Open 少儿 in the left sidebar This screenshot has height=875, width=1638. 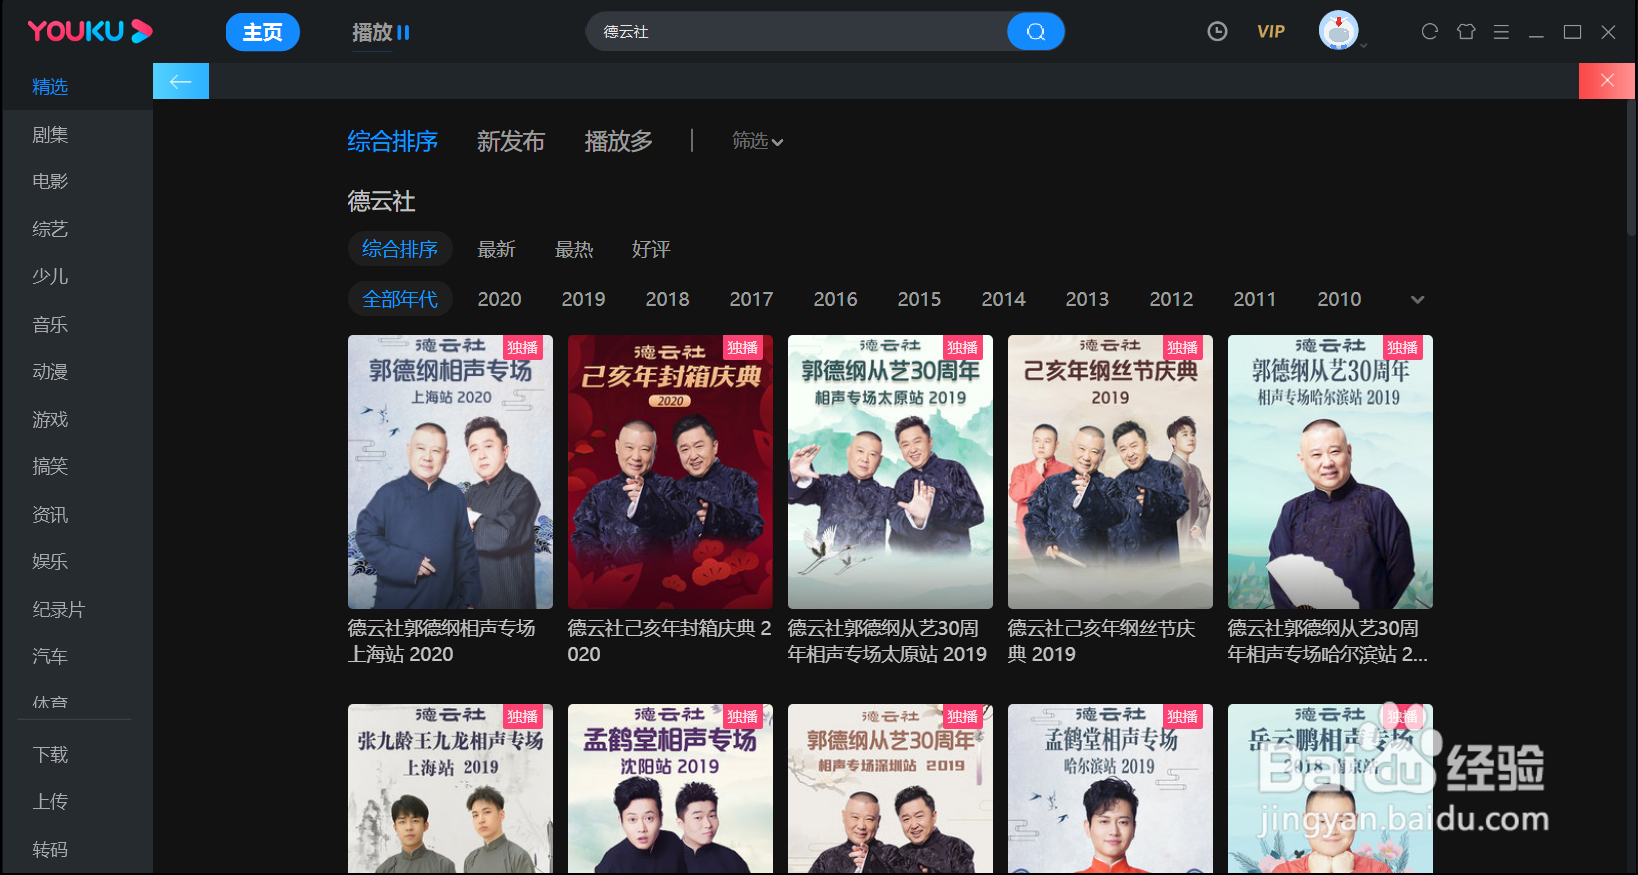50,276
